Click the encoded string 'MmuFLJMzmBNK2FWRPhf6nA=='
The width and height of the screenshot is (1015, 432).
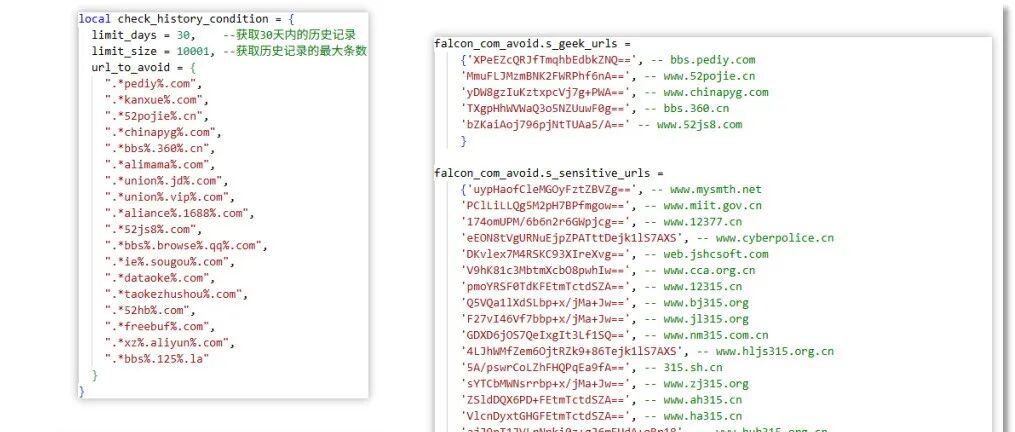pyautogui.click(x=545, y=76)
